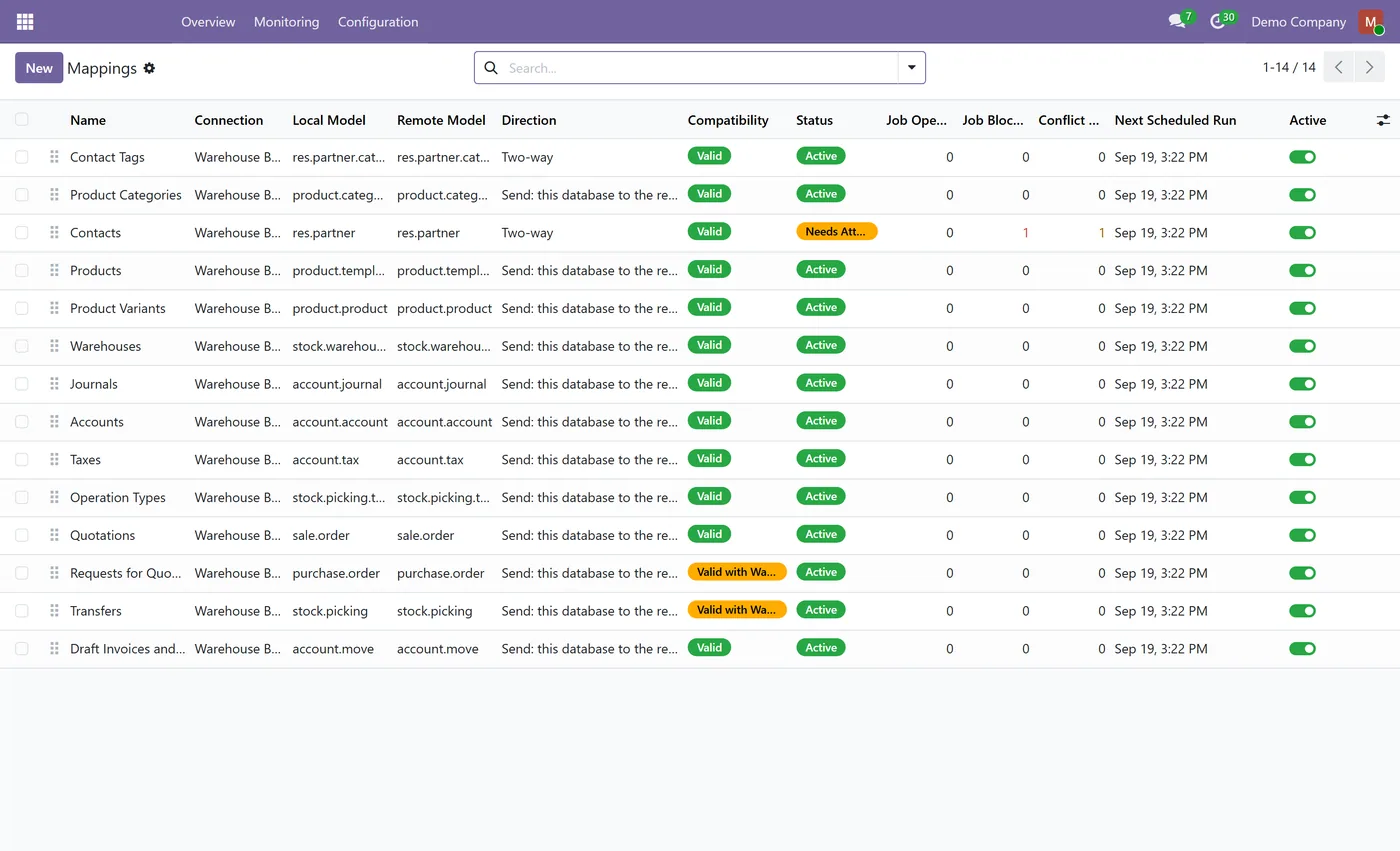1400x851 pixels.
Task: Open the activities clock icon
Action: (1217, 21)
